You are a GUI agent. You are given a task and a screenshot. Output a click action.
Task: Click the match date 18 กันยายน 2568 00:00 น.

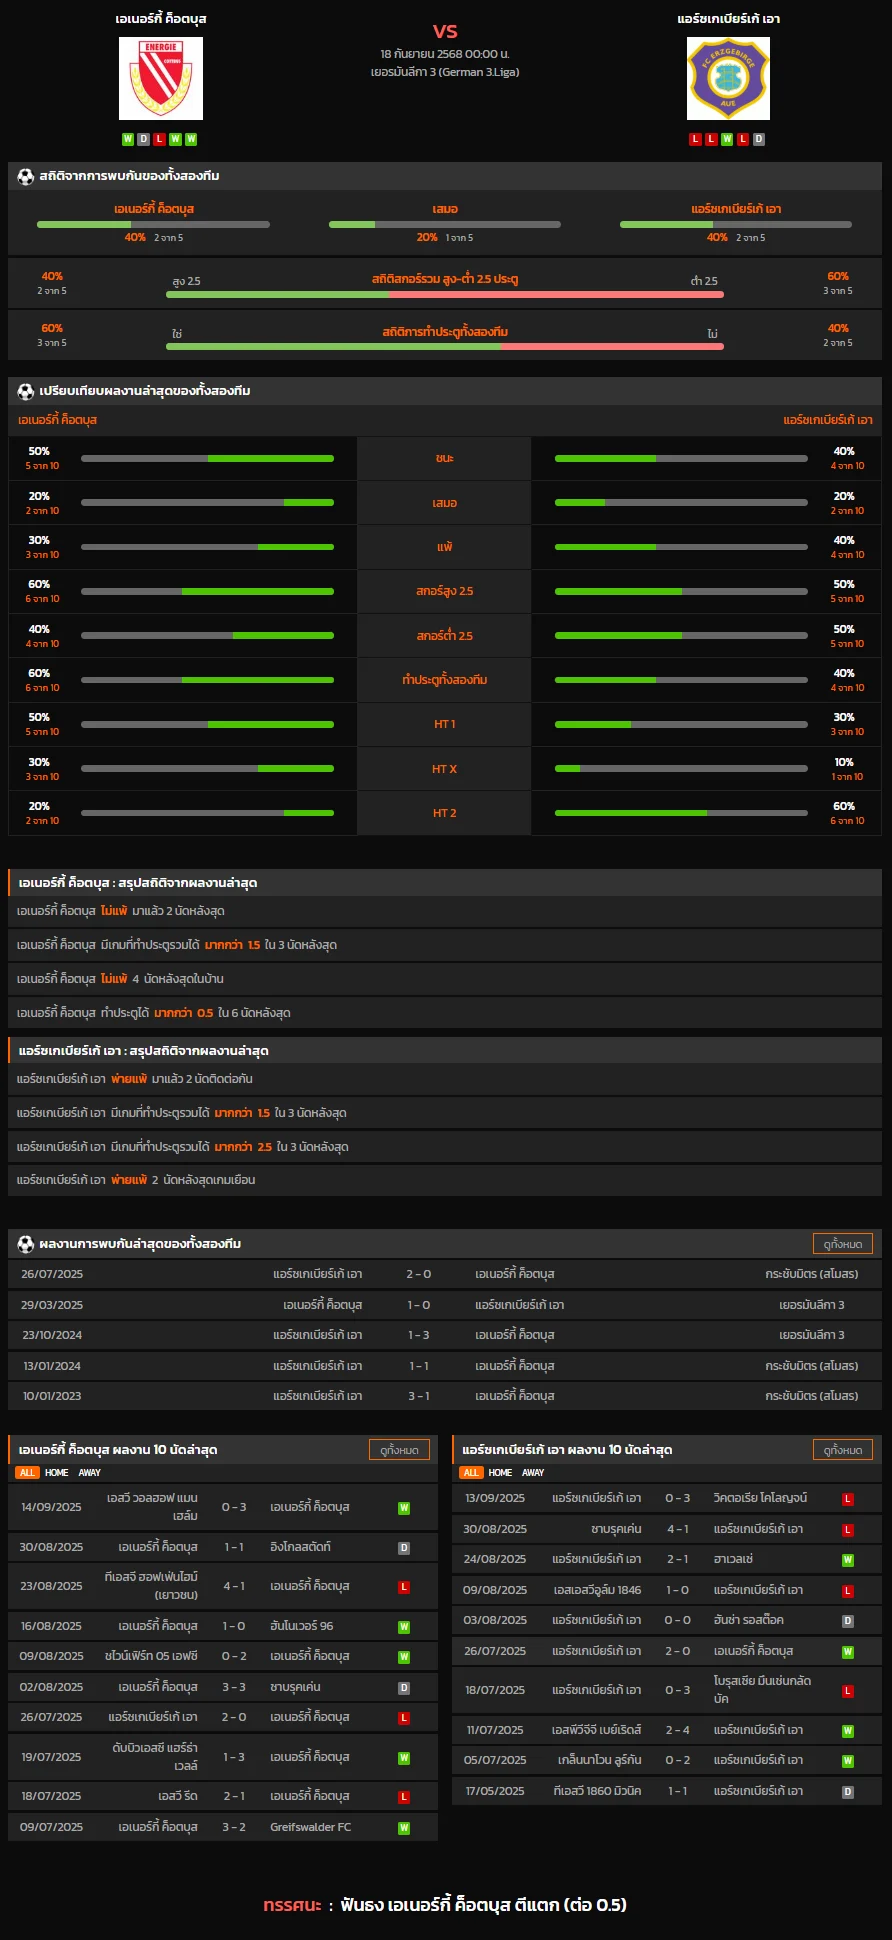pyautogui.click(x=445, y=54)
